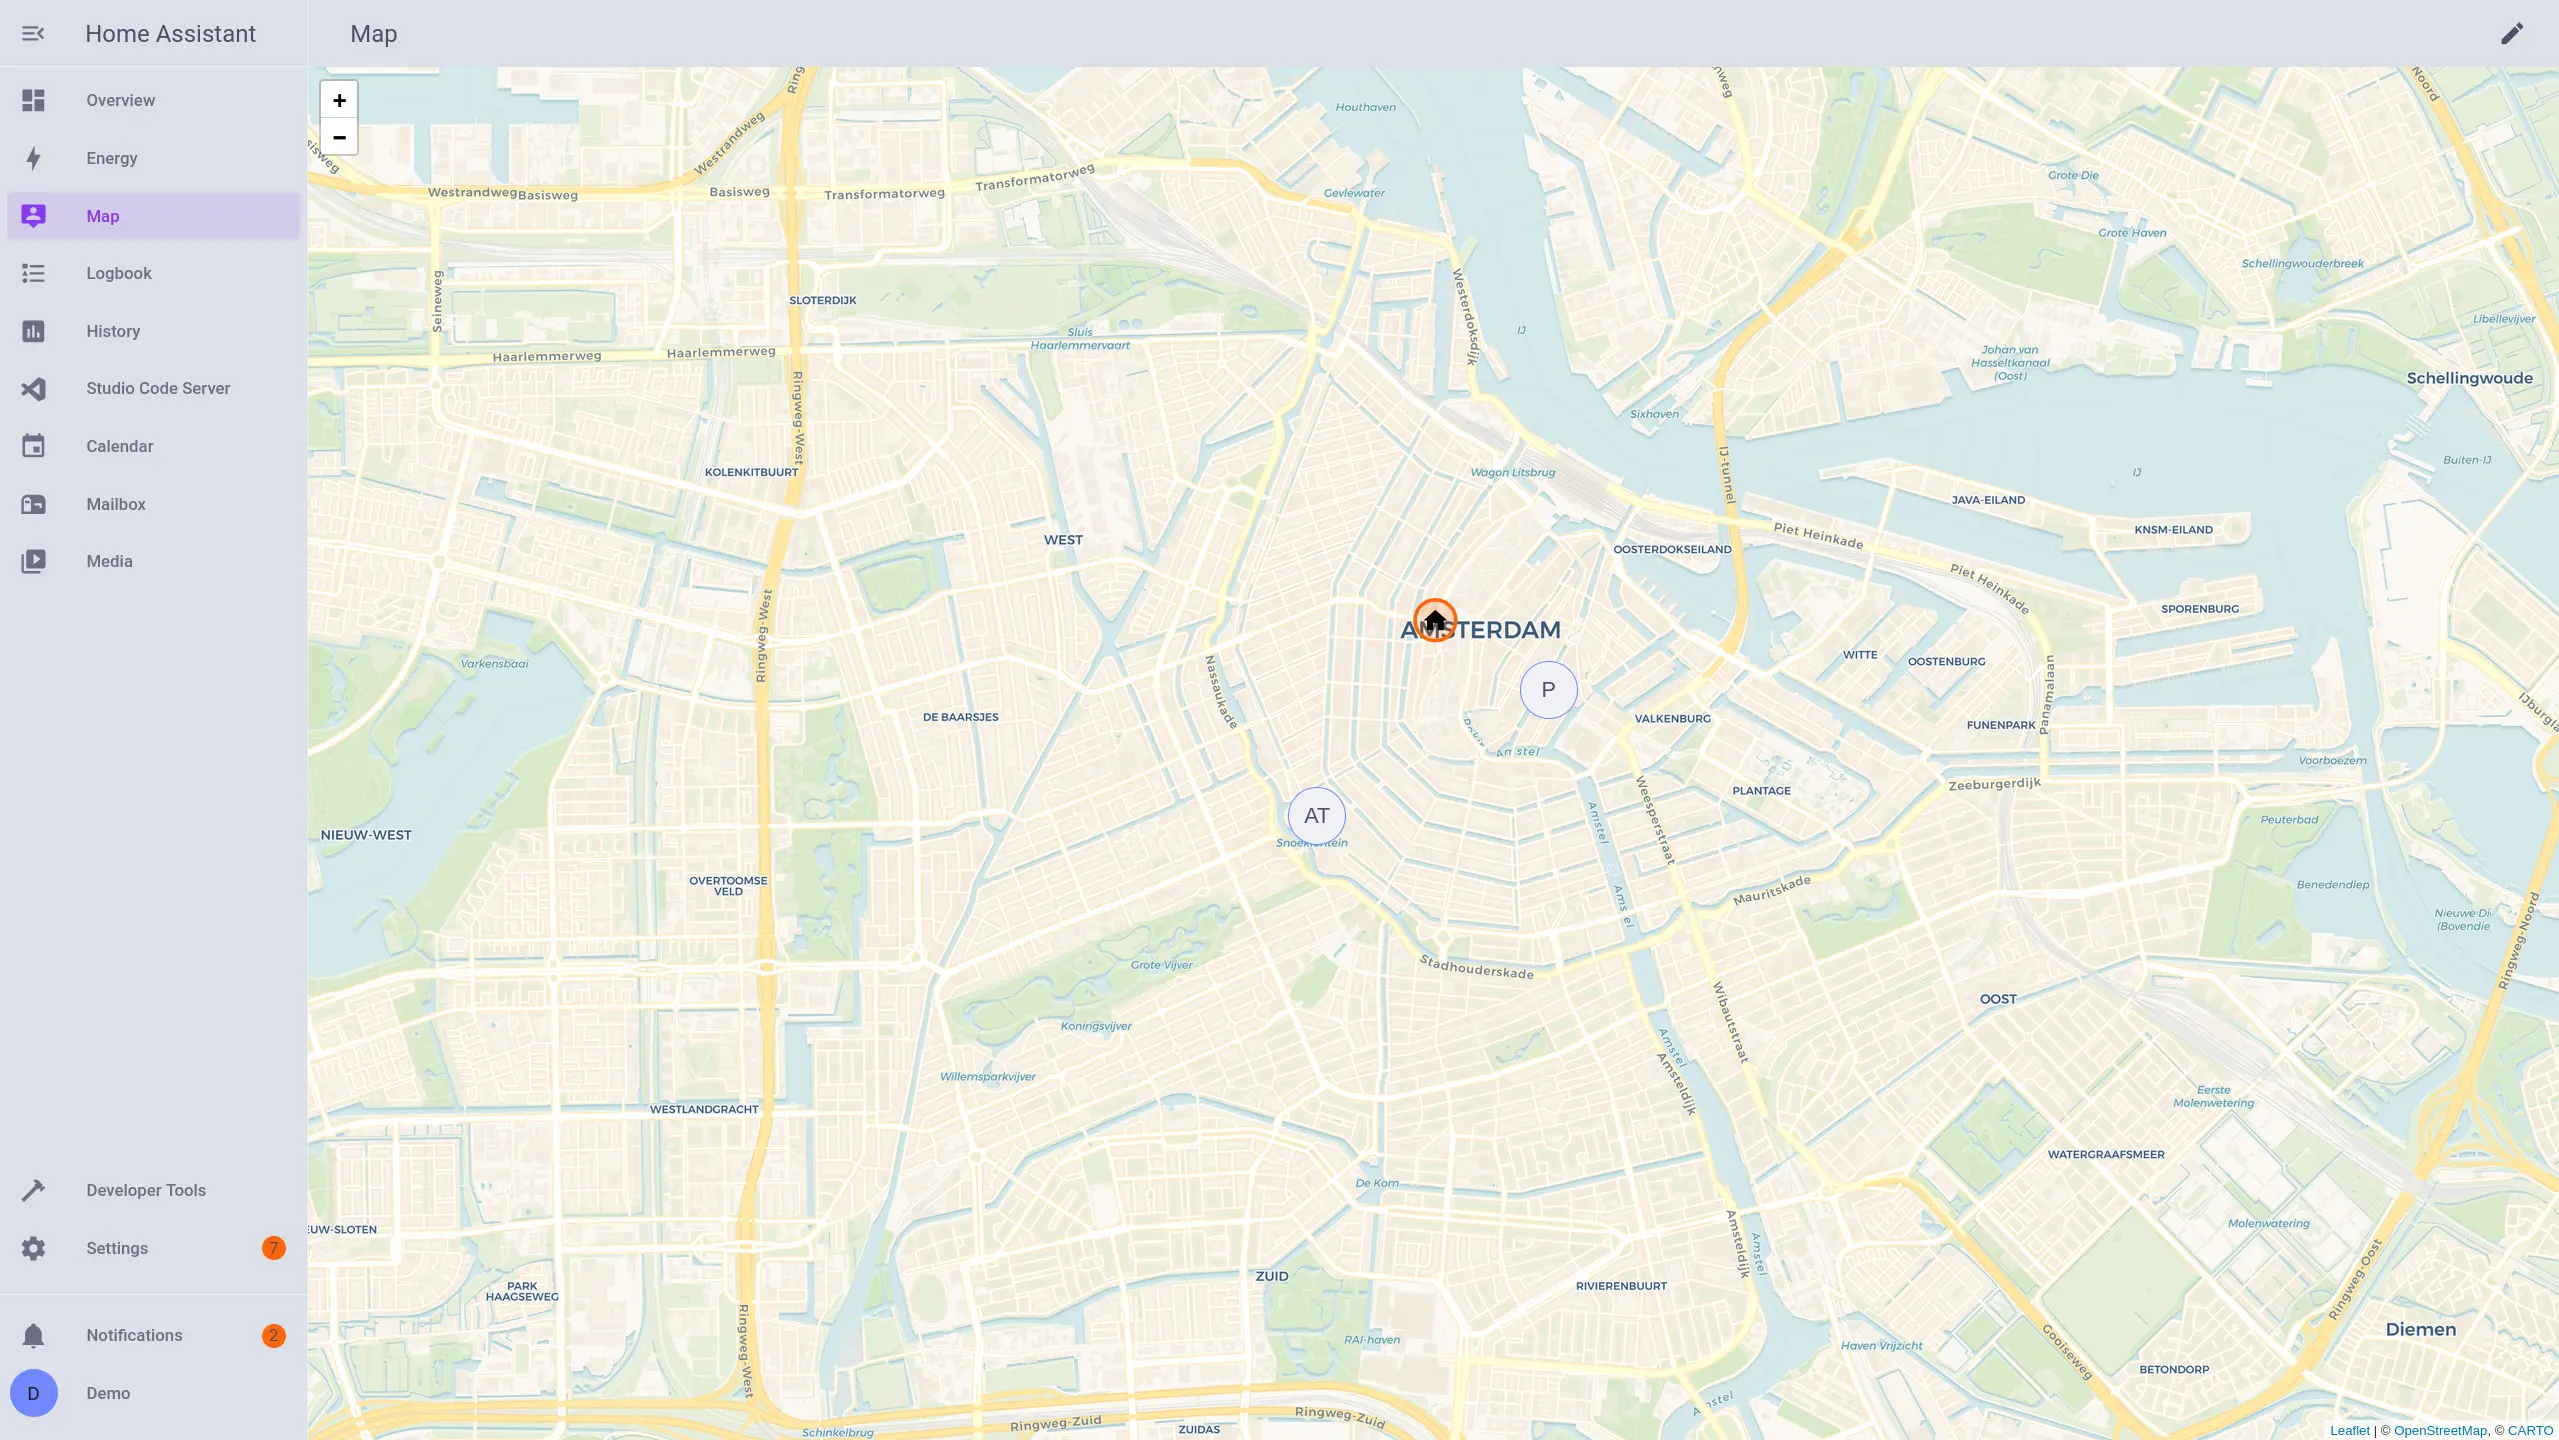
Task: Show Notifications panel with 2 alerts
Action: click(153, 1335)
